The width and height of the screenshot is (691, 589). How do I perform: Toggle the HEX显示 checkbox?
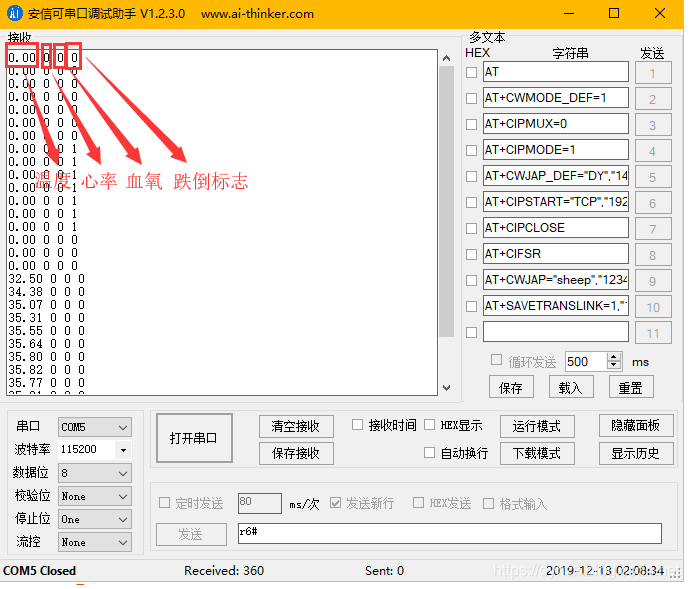pyautogui.click(x=429, y=425)
